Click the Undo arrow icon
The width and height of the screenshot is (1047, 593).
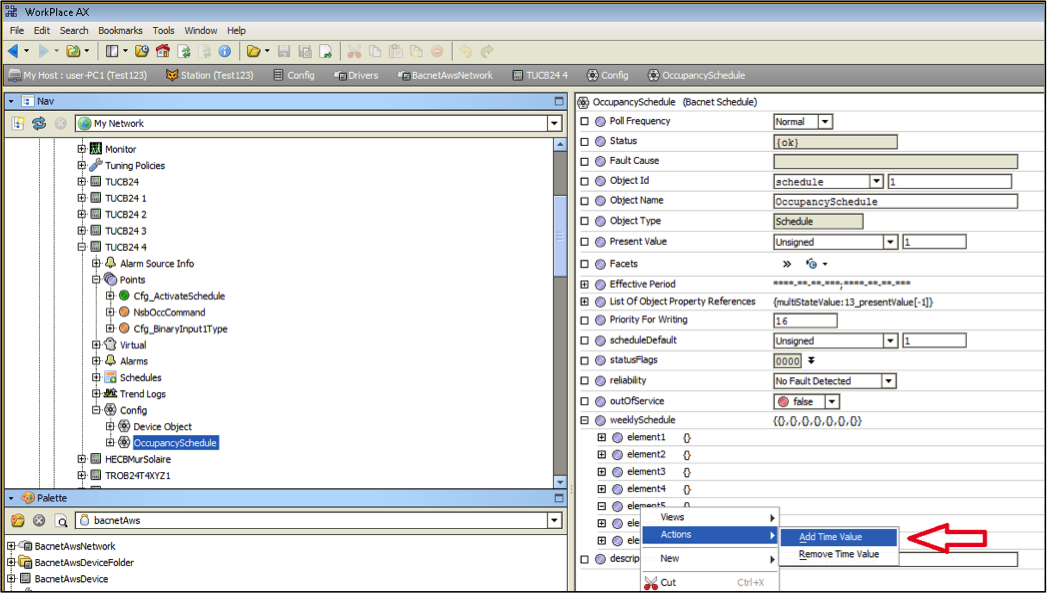tap(466, 51)
